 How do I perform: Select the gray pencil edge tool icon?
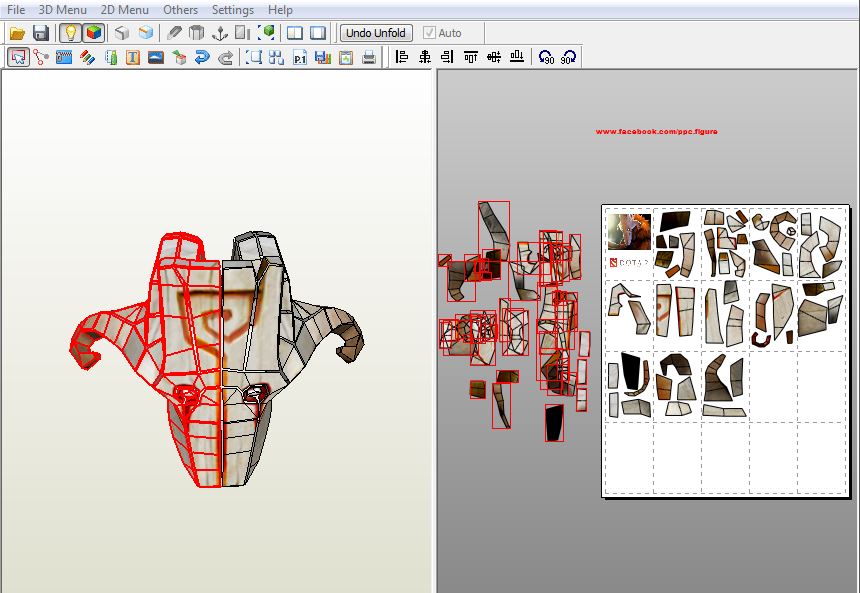[174, 33]
